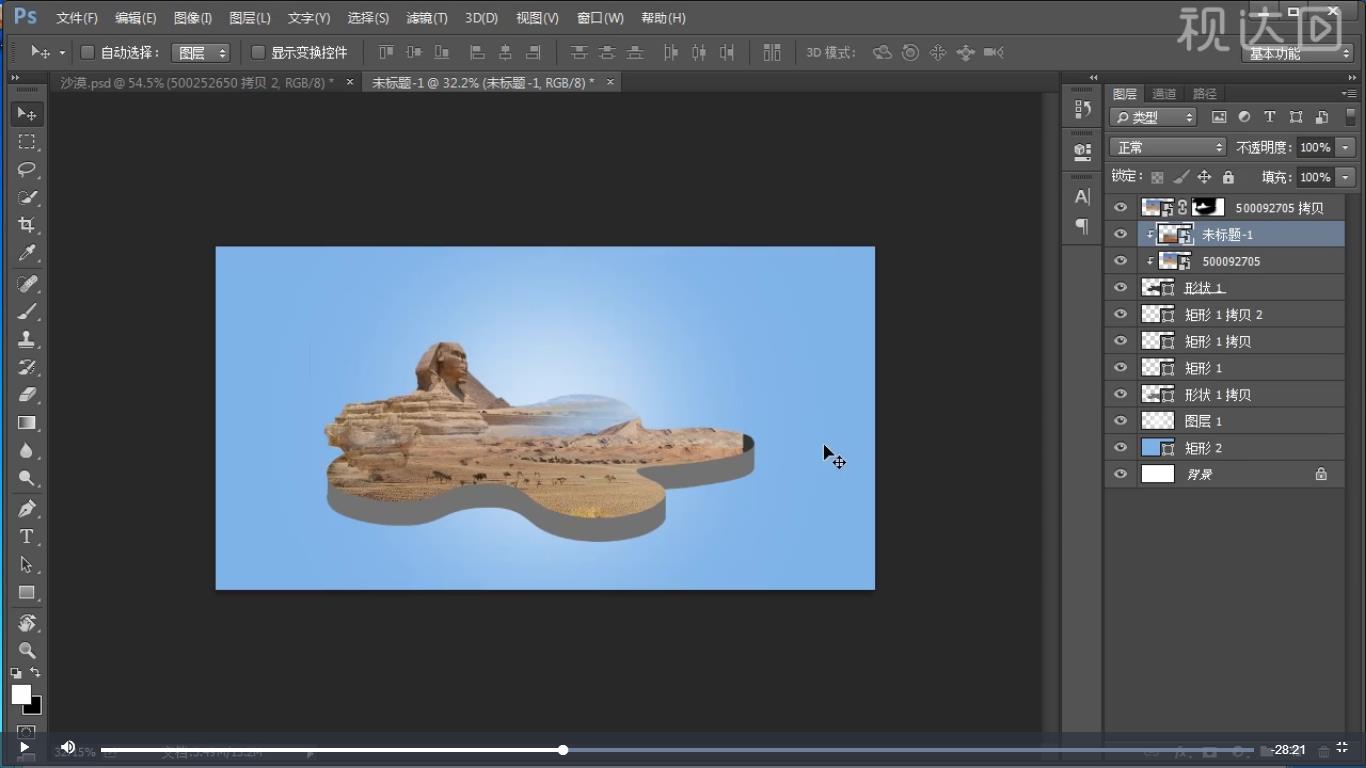Viewport: 1366px width, 768px height.
Task: Select the Eyedropper tool
Action: click(x=27, y=253)
